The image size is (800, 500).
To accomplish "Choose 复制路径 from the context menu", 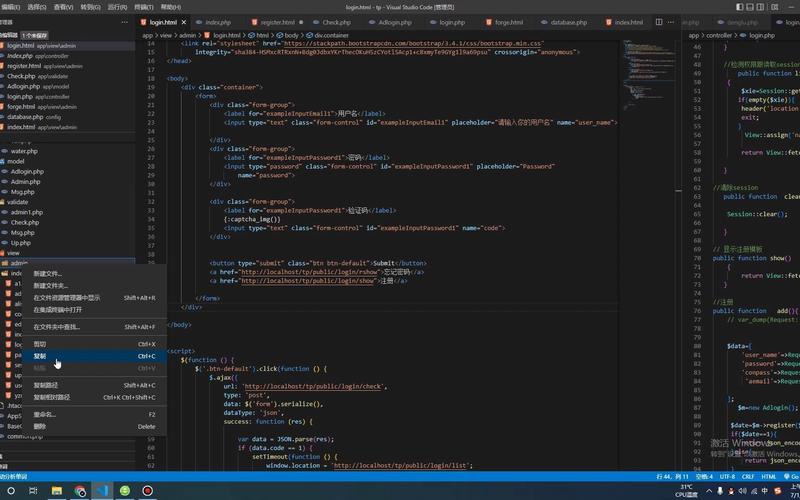I will (94, 385).
